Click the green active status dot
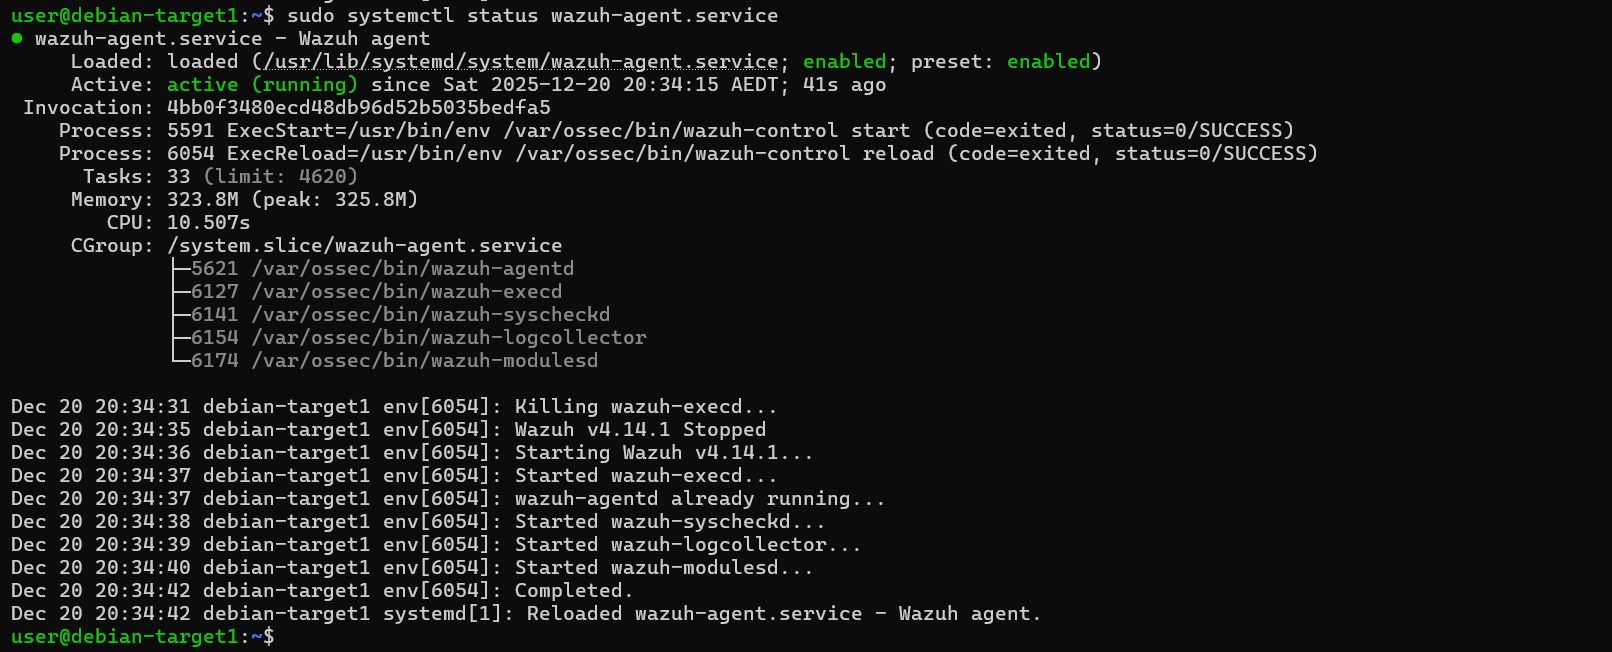Viewport: 1612px width, 652px height. point(17,39)
